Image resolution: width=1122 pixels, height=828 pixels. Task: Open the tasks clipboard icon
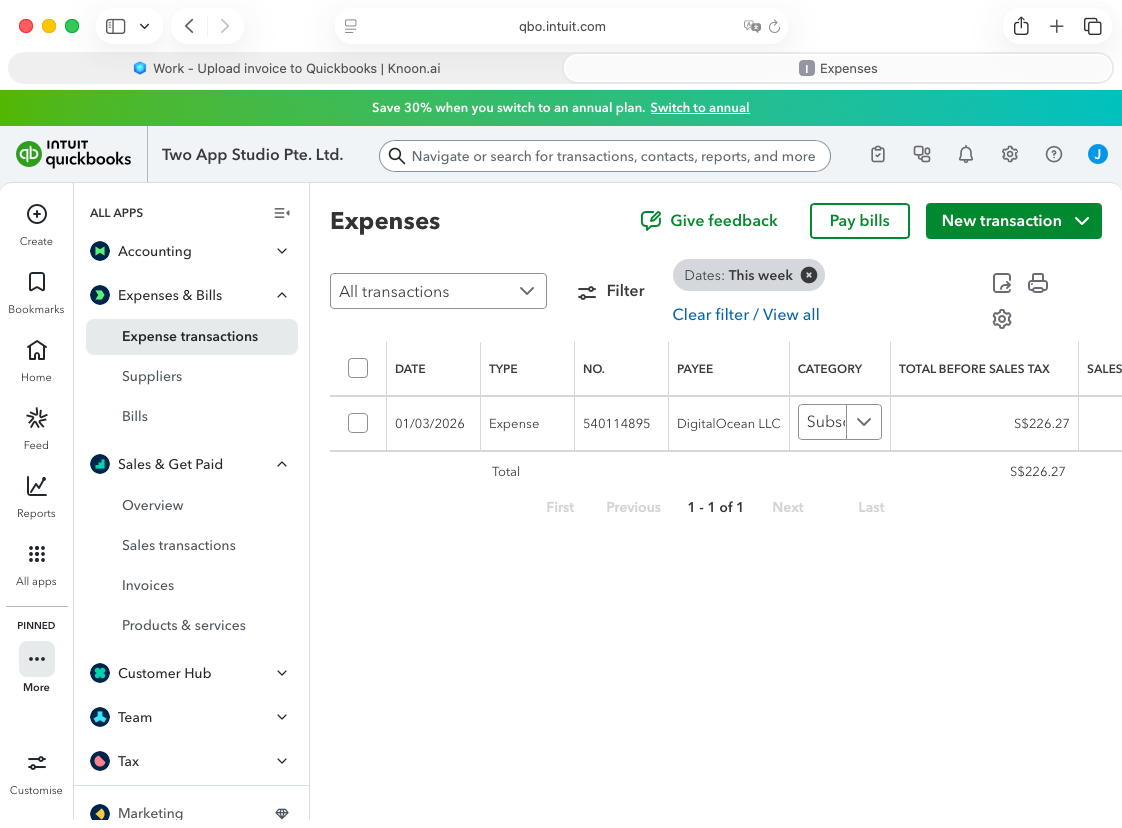tap(878, 154)
